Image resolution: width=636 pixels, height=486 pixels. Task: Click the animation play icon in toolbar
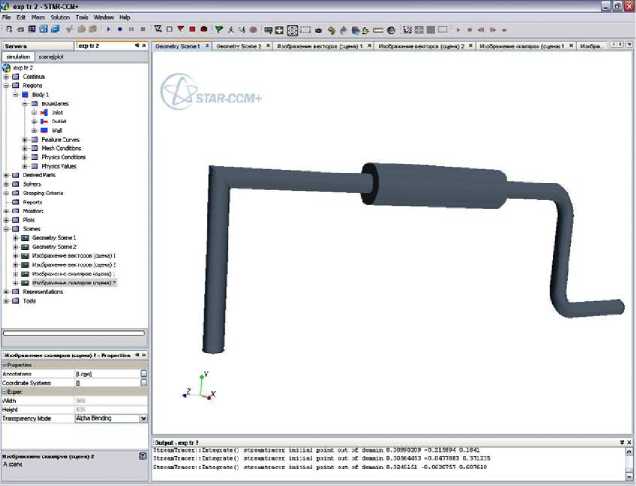click(x=458, y=30)
